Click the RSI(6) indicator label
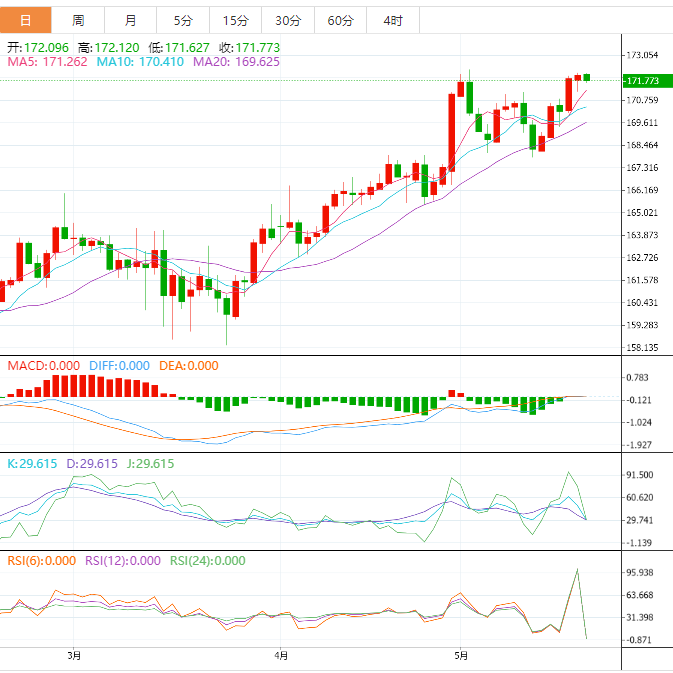This screenshot has width=673, height=673. coord(39,561)
